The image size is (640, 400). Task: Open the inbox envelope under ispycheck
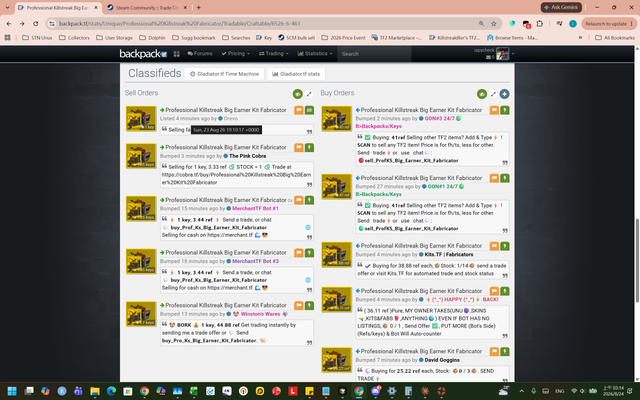(x=488, y=58)
